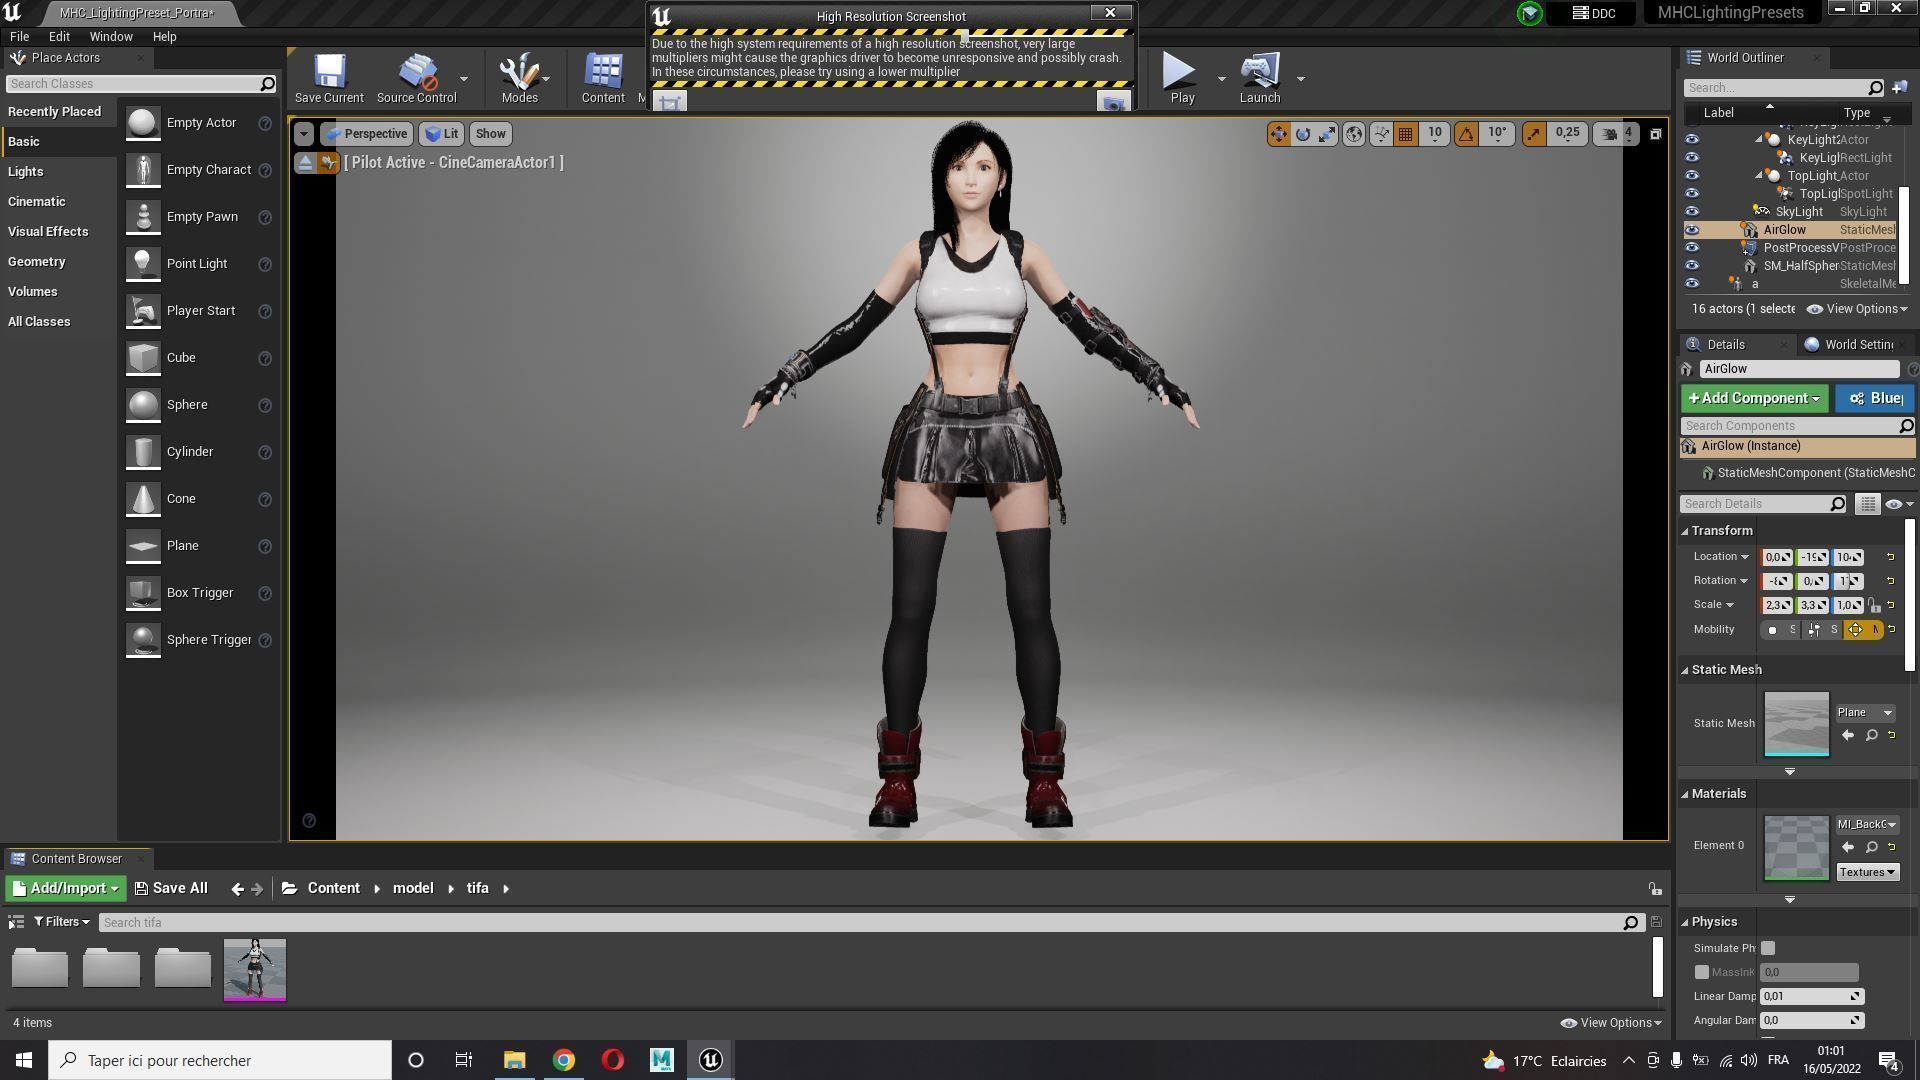Use selected asset arrow for Element 0 material
Screen dimensions: 1920x1080
(x=1847, y=848)
